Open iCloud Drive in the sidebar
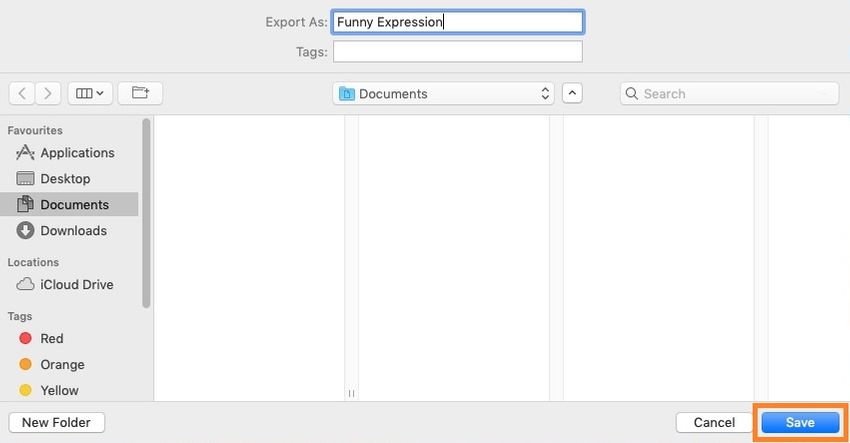 [x=69, y=285]
